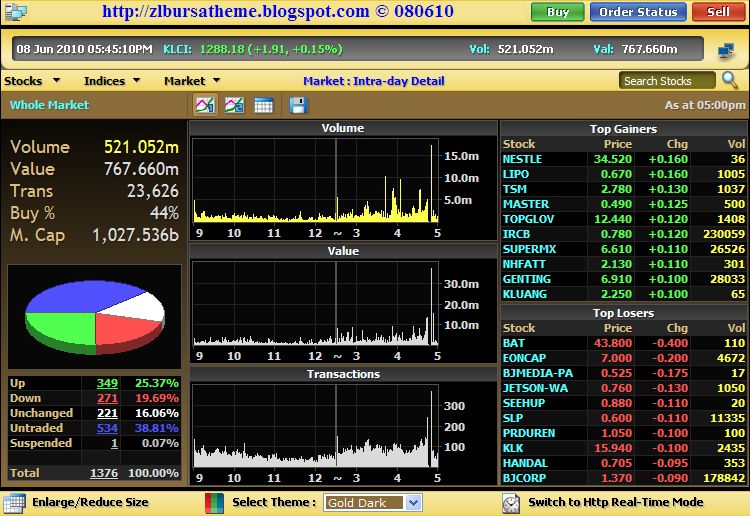Viewport: 750px width, 516px height.
Task: Select SEEHUP in Top Losers
Action: click(524, 403)
